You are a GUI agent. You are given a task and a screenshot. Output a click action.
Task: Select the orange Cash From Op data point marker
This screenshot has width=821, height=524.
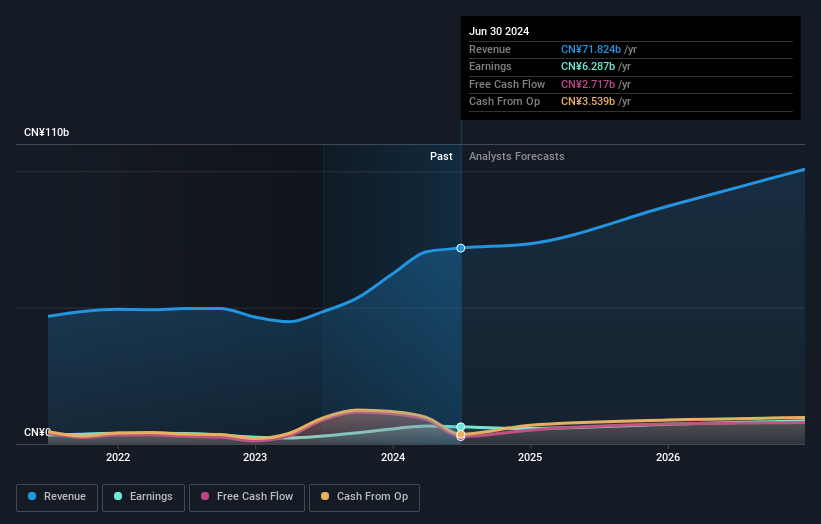[461, 434]
